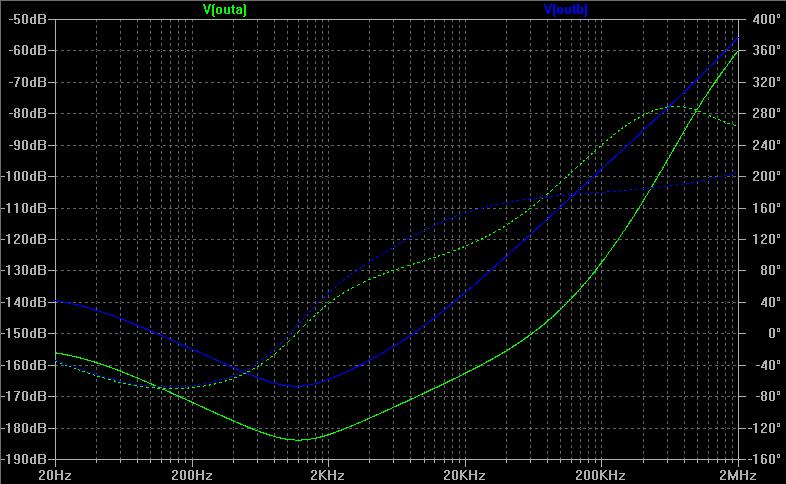Click the -160dB left axis label
This screenshot has height=484, width=786.
pos(24,365)
